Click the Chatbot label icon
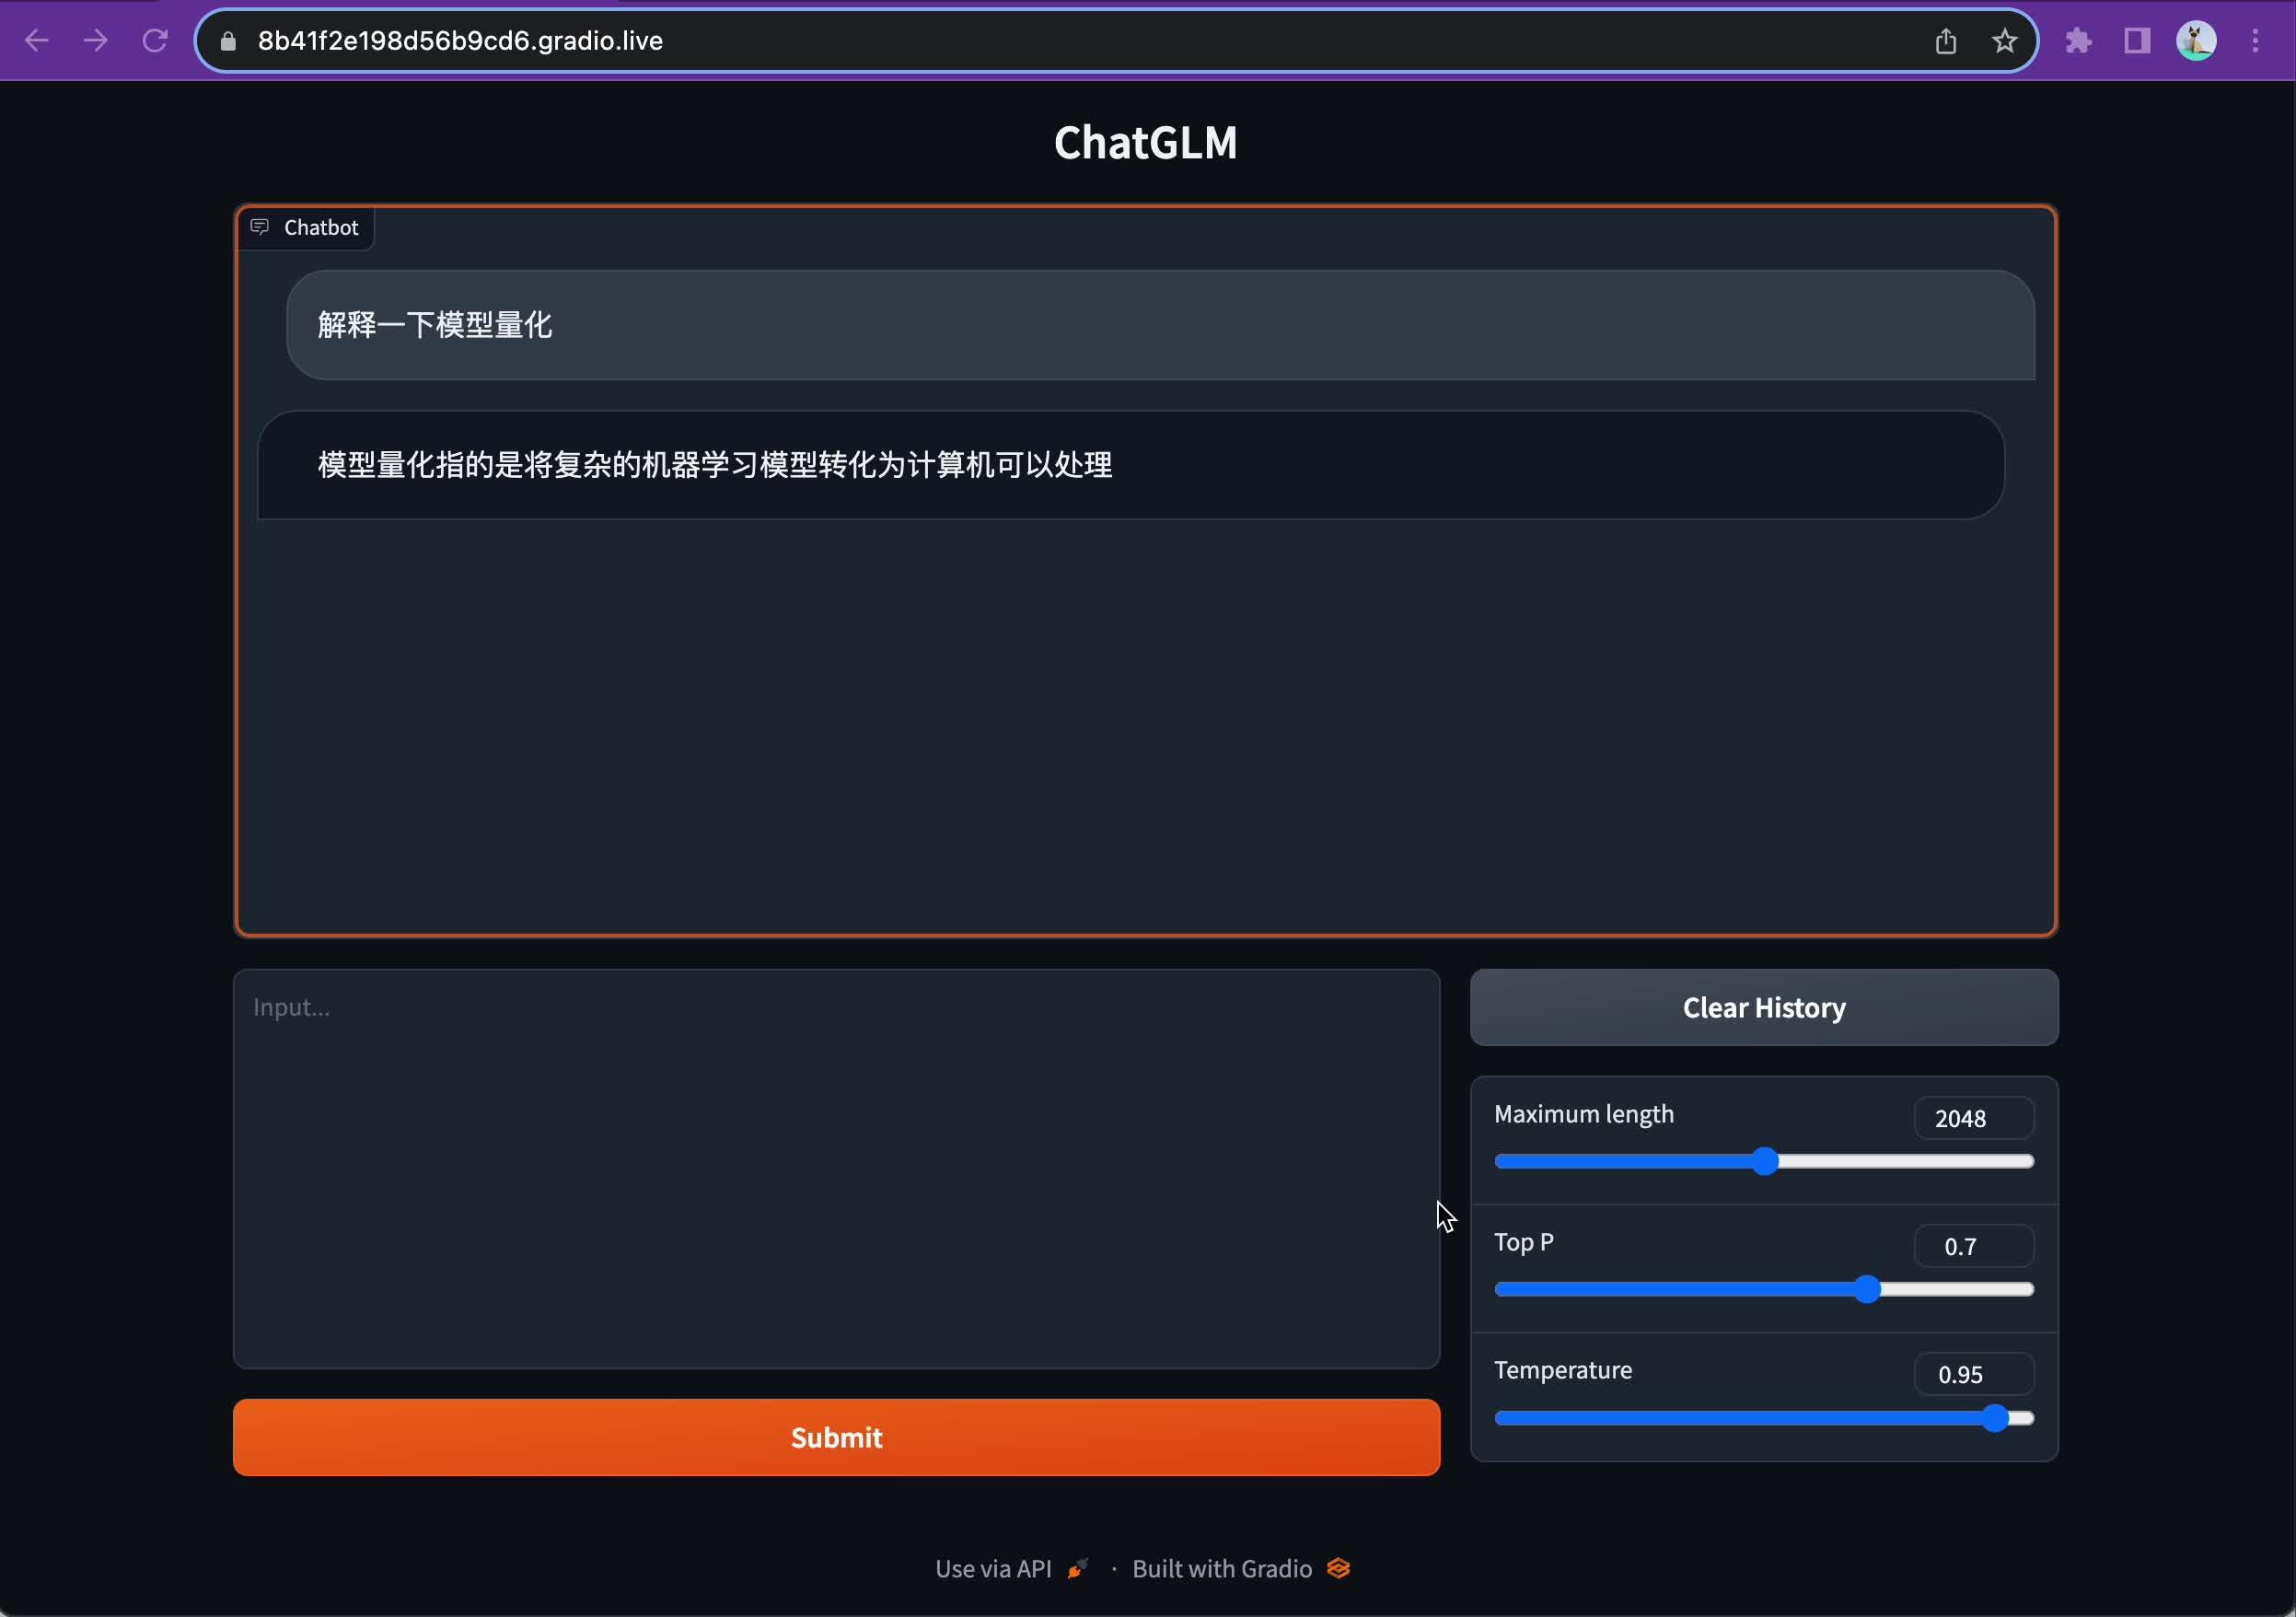This screenshot has width=2296, height=1617. point(260,227)
